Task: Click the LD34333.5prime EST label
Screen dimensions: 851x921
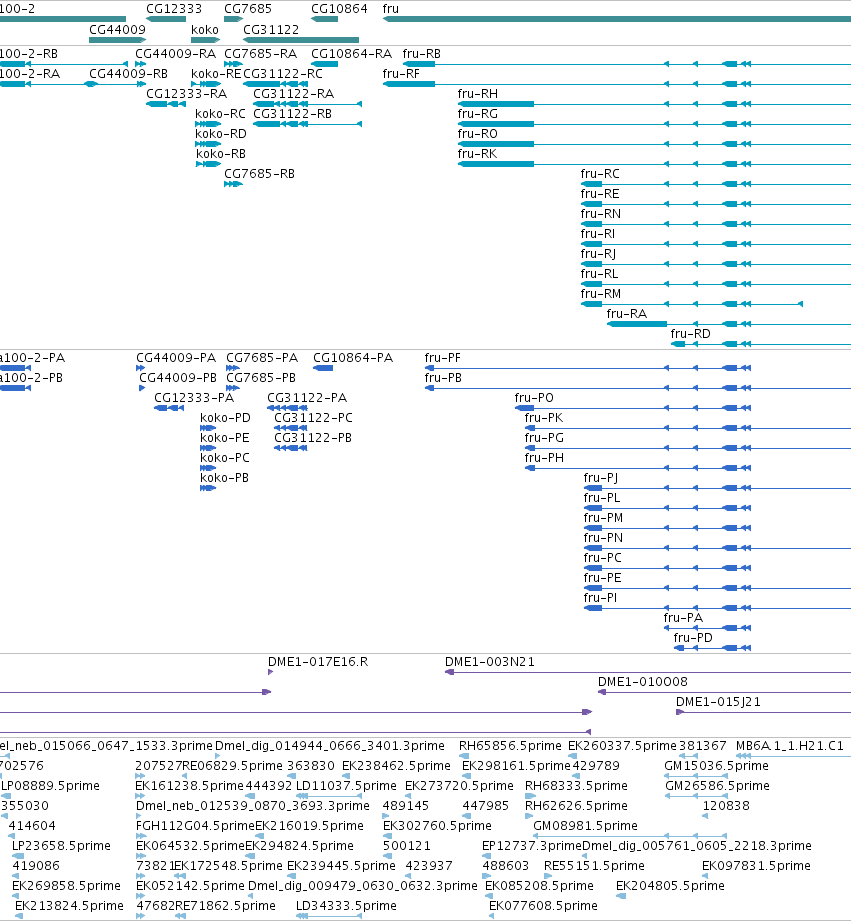Action: point(347,906)
